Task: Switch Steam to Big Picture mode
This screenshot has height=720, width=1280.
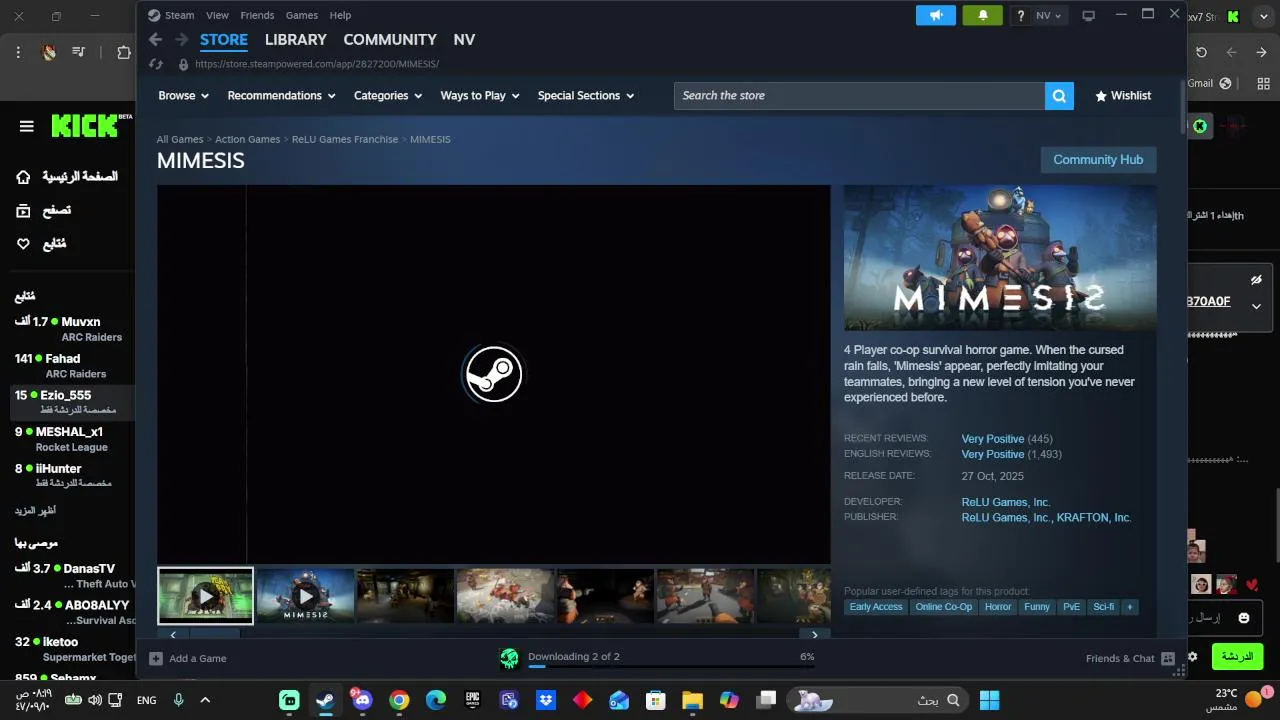Action: 1089,15
